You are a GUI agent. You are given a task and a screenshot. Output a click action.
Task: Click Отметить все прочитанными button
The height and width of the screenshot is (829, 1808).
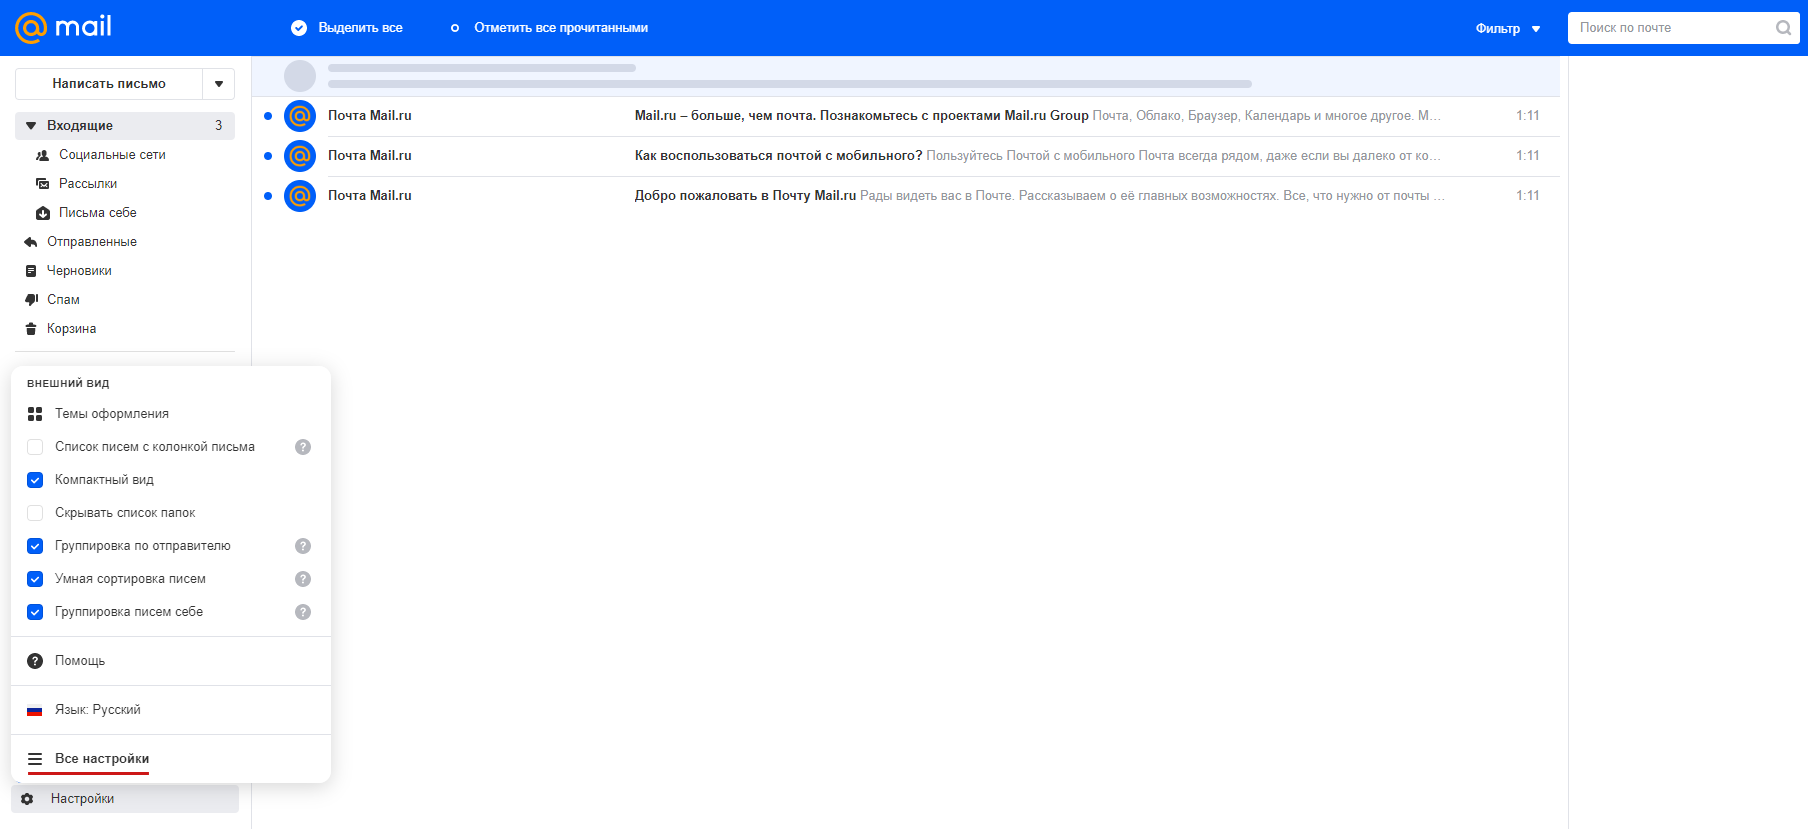tap(549, 28)
